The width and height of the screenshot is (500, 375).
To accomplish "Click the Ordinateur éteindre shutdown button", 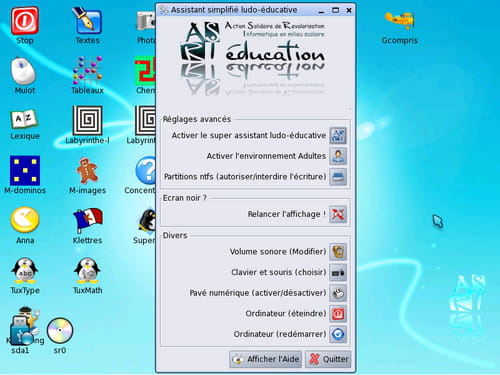I will pyautogui.click(x=338, y=314).
